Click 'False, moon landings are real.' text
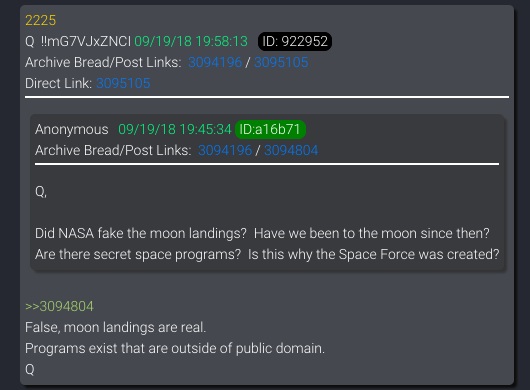 click(x=116, y=327)
